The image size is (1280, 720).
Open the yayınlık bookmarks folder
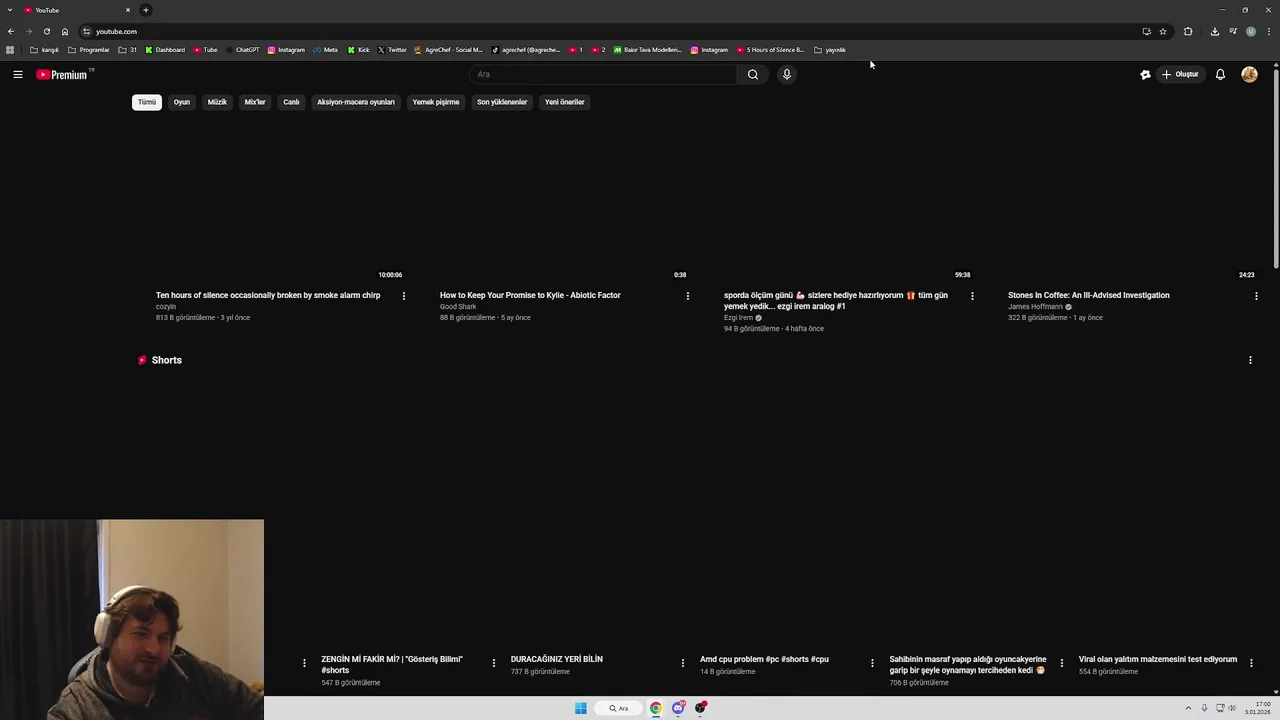point(830,50)
